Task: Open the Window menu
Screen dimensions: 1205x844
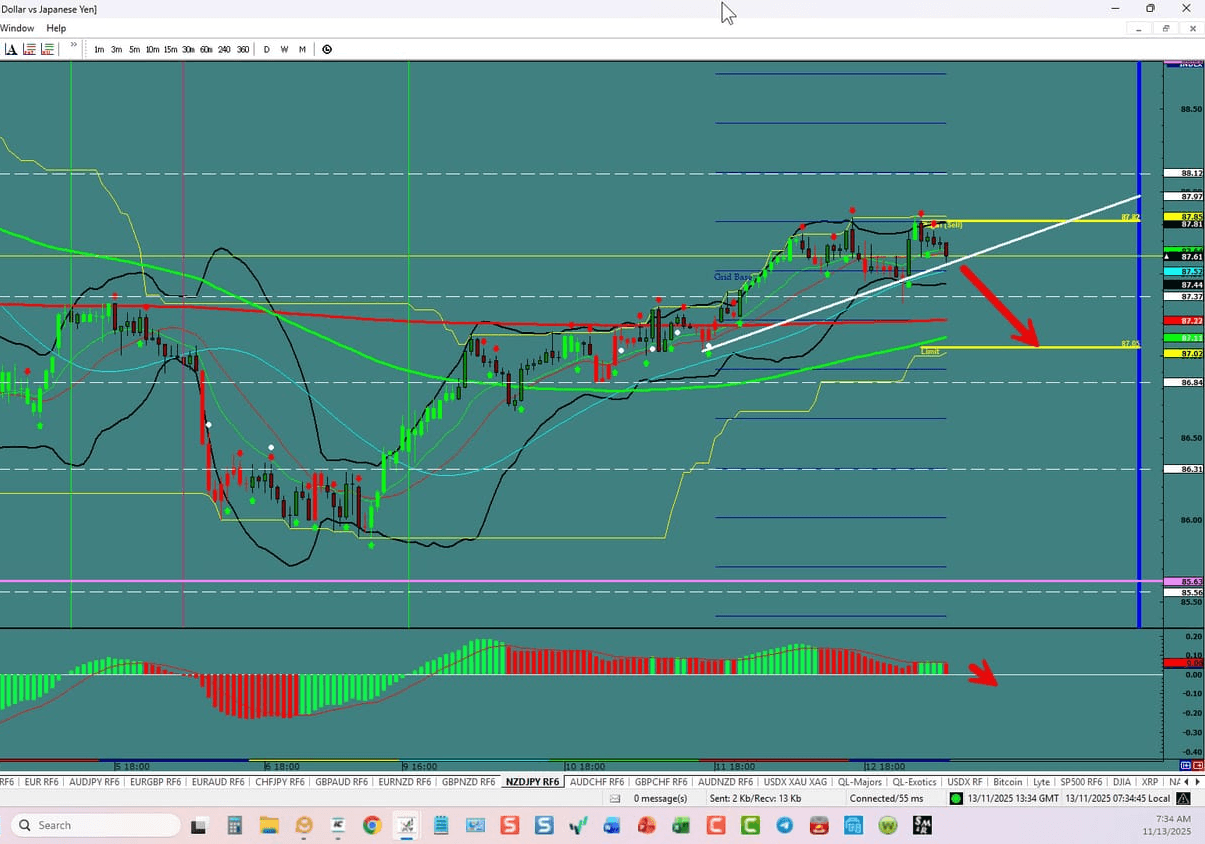Action: click(17, 28)
